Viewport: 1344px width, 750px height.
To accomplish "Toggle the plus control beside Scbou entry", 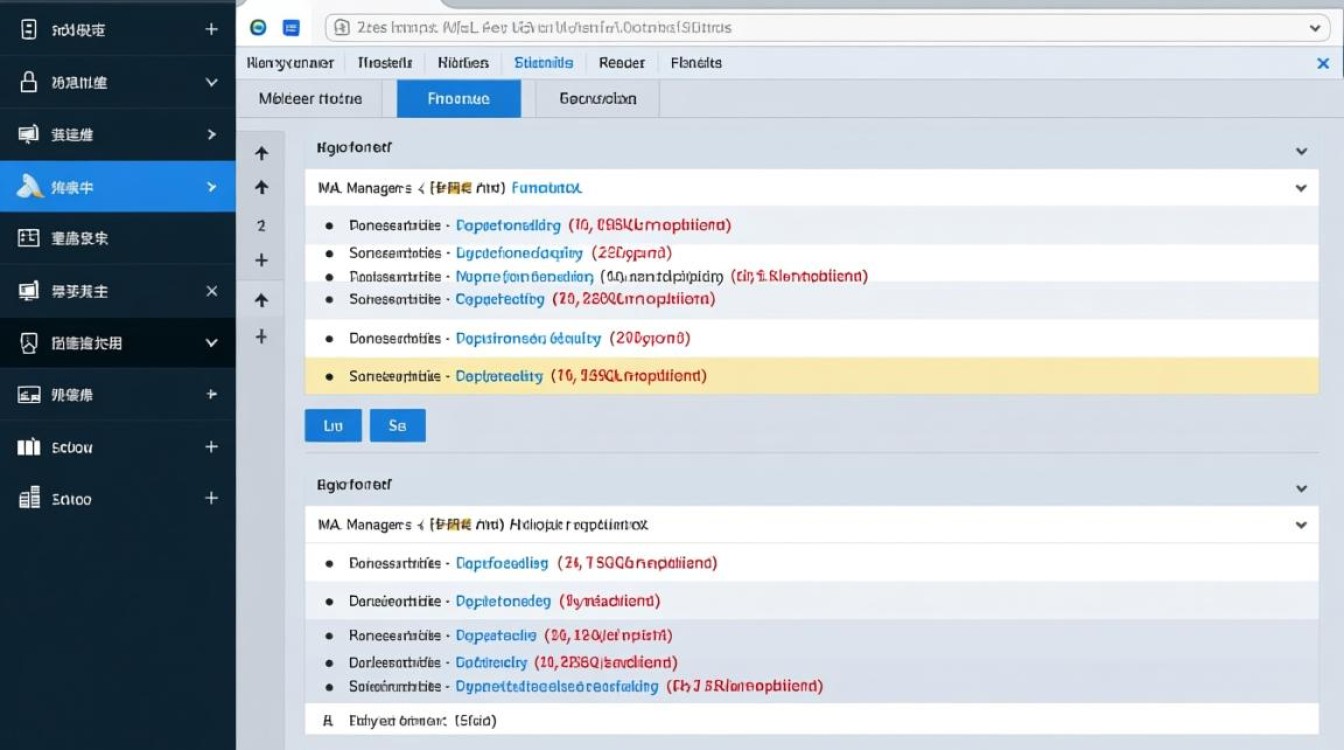I will [x=211, y=447].
